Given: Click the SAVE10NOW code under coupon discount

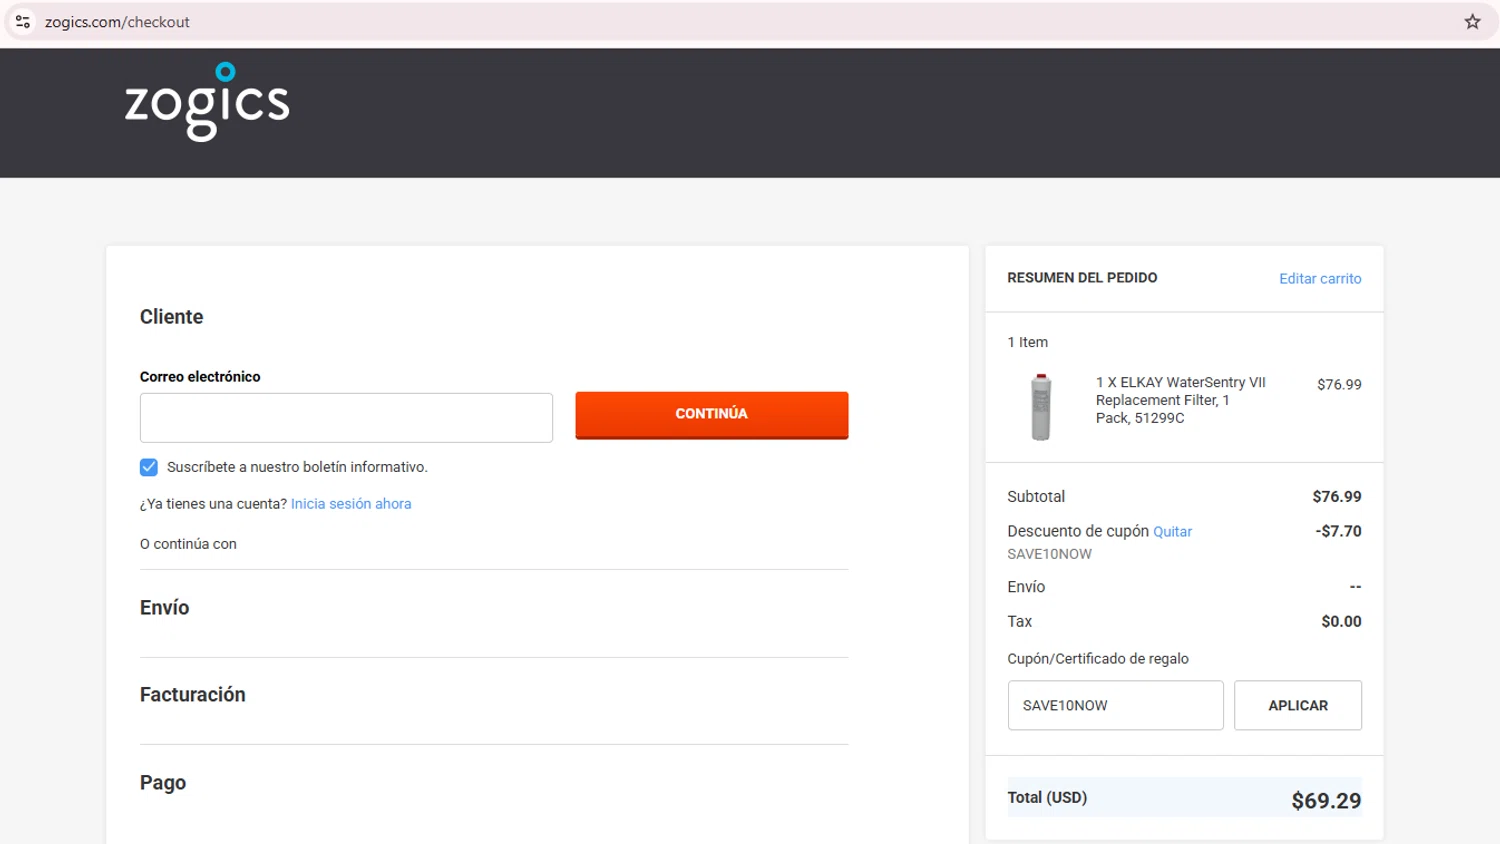Looking at the screenshot, I should tap(1049, 554).
